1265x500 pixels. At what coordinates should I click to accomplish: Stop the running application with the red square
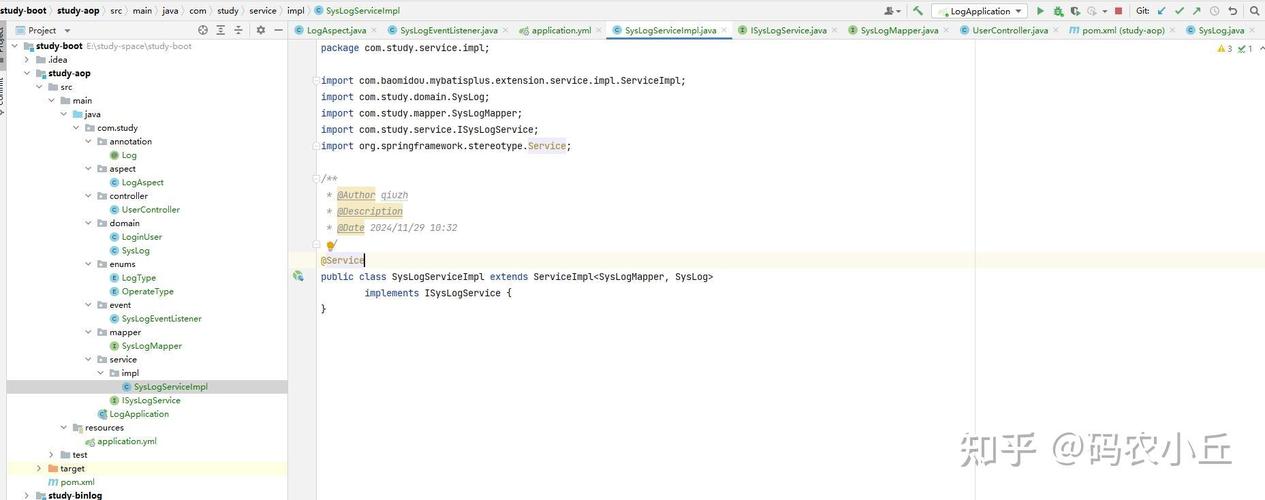1118,11
